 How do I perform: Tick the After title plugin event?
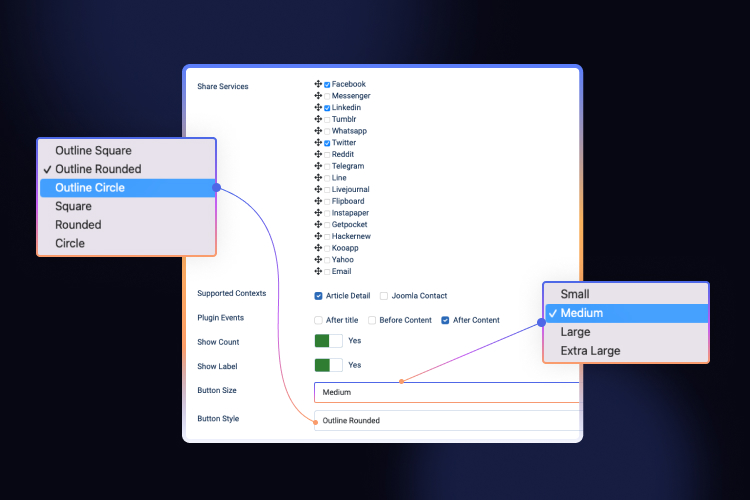coord(319,320)
